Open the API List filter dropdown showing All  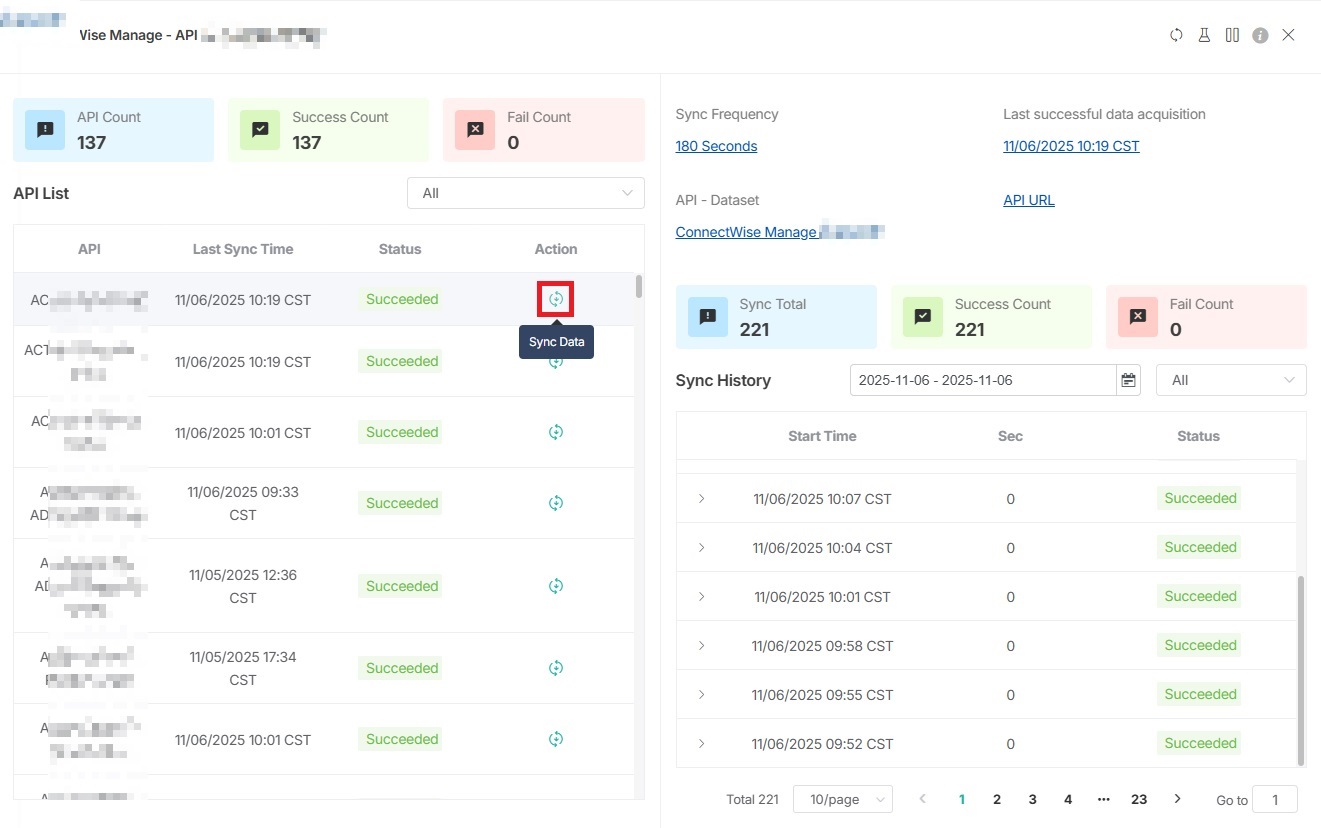(525, 193)
